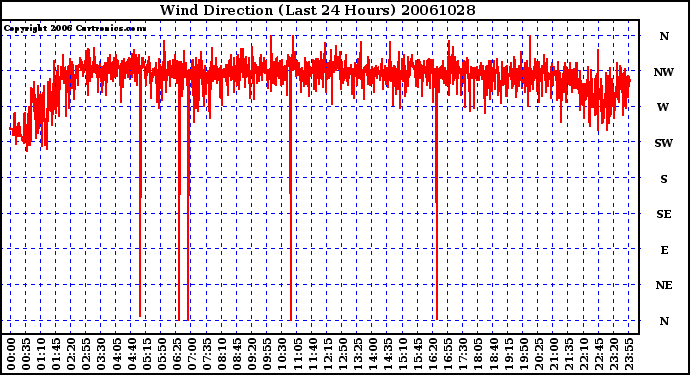The image size is (690, 375).
Task: Select the 00:35 time label
Action: pyautogui.click(x=26, y=354)
